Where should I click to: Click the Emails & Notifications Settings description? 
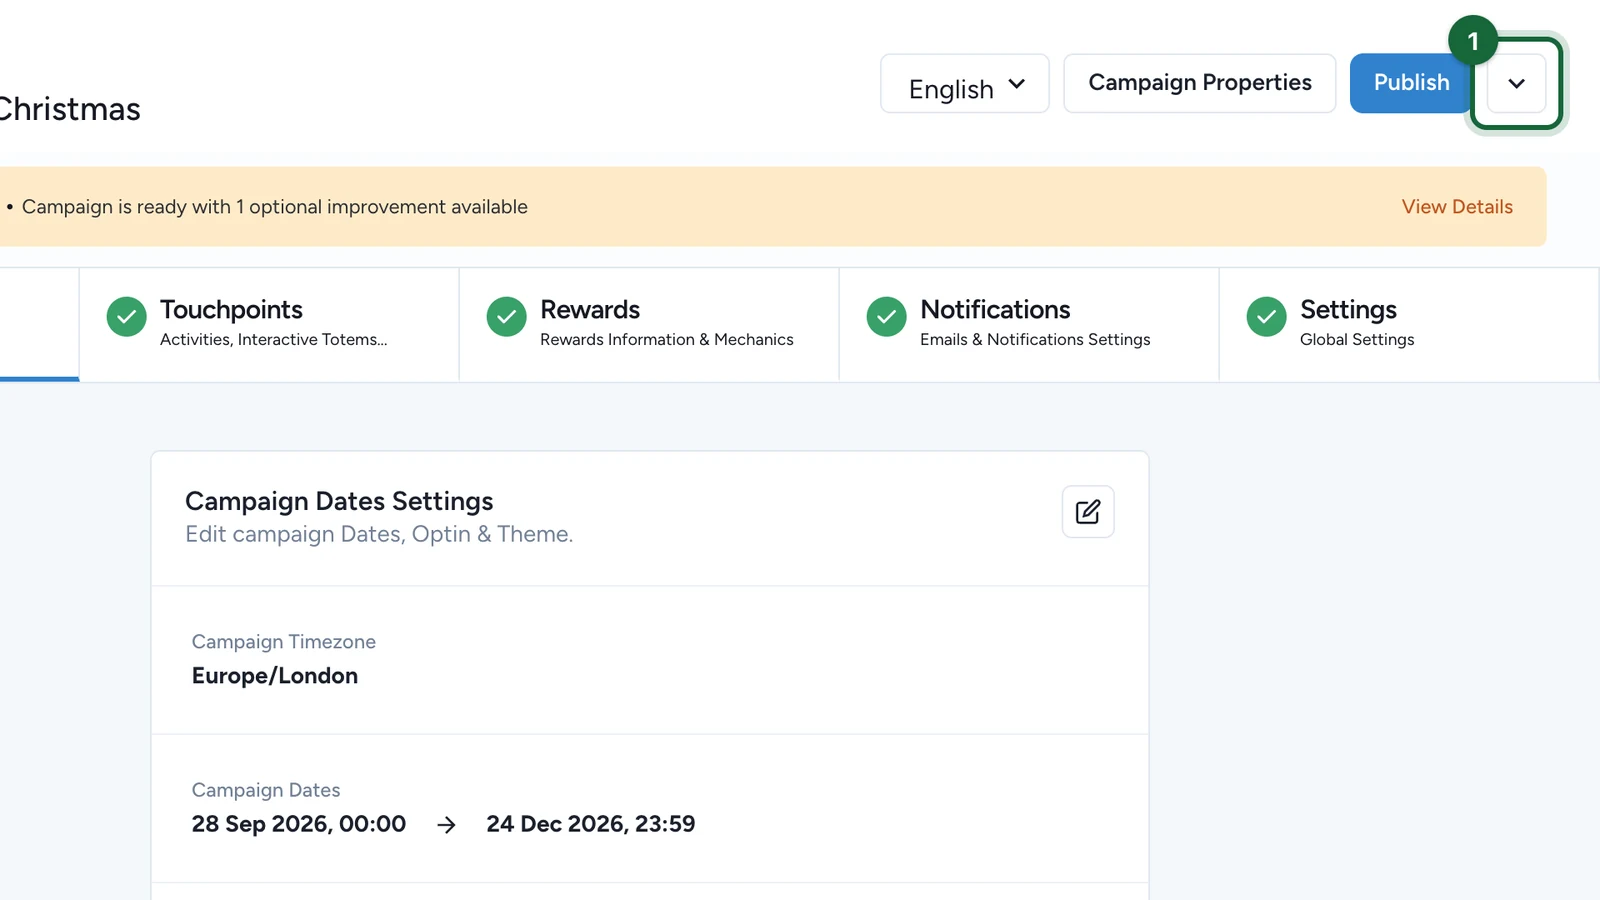click(1035, 340)
